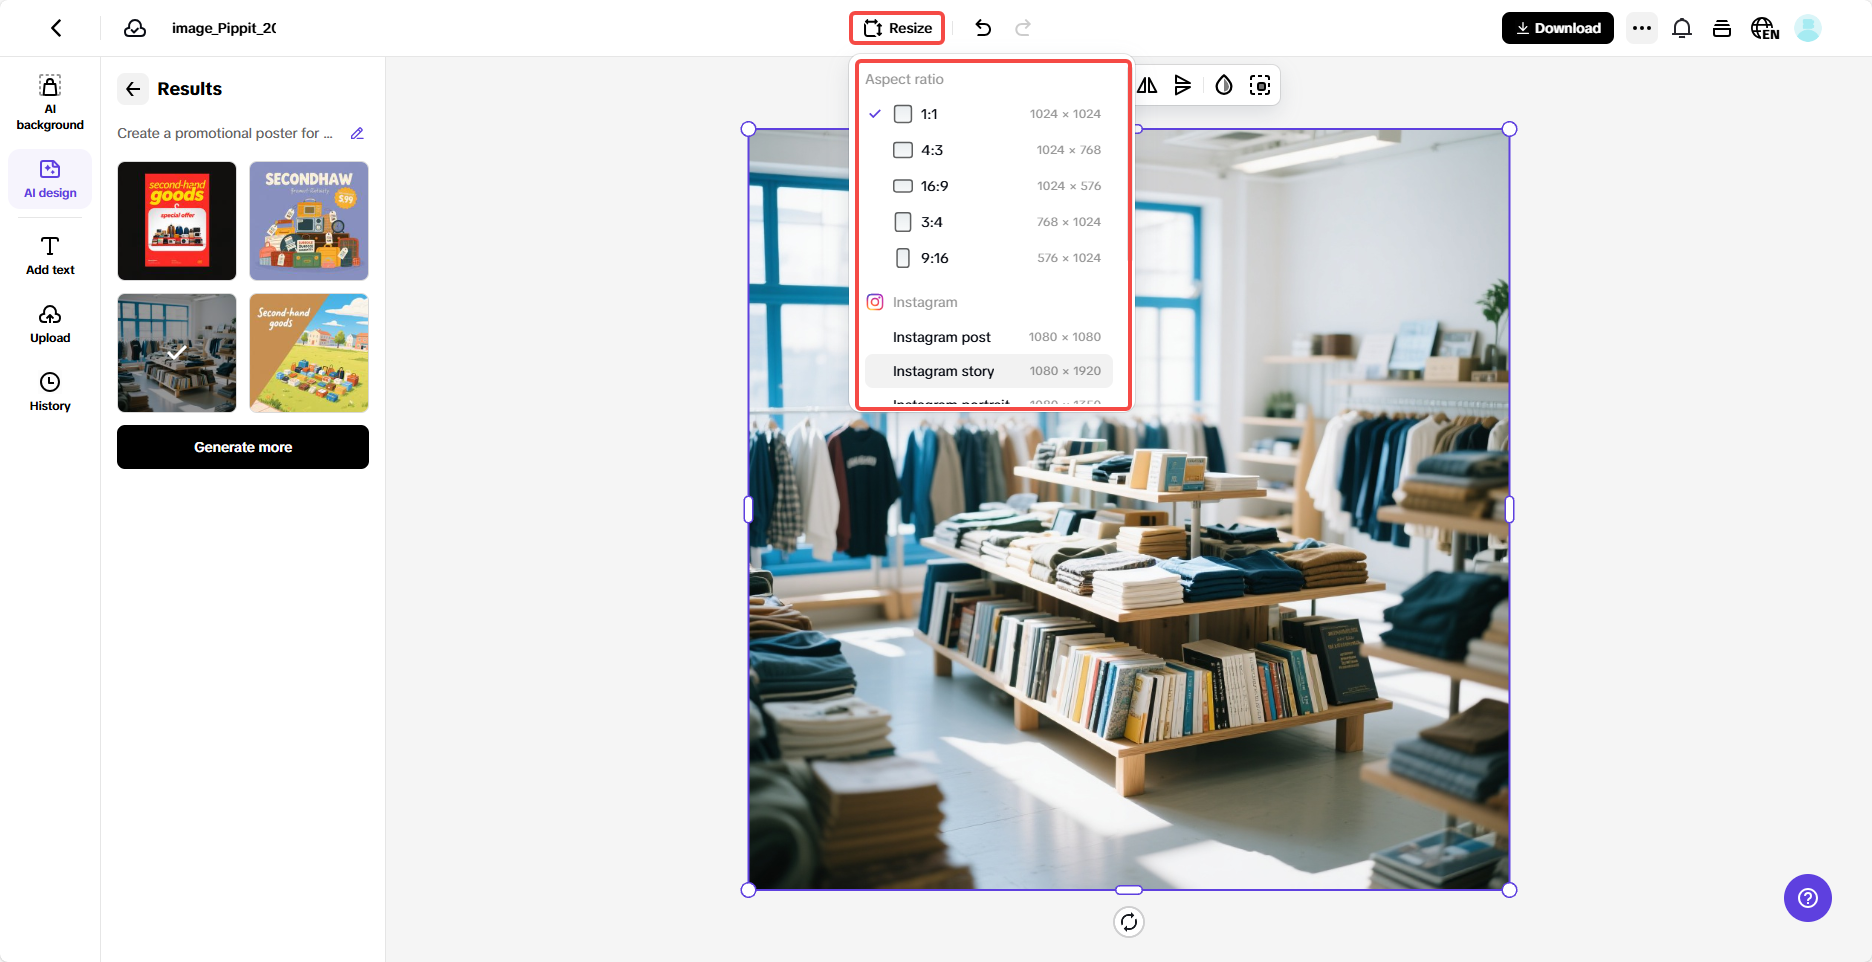Switch to the AI design panel
The width and height of the screenshot is (1872, 962).
coord(49,178)
